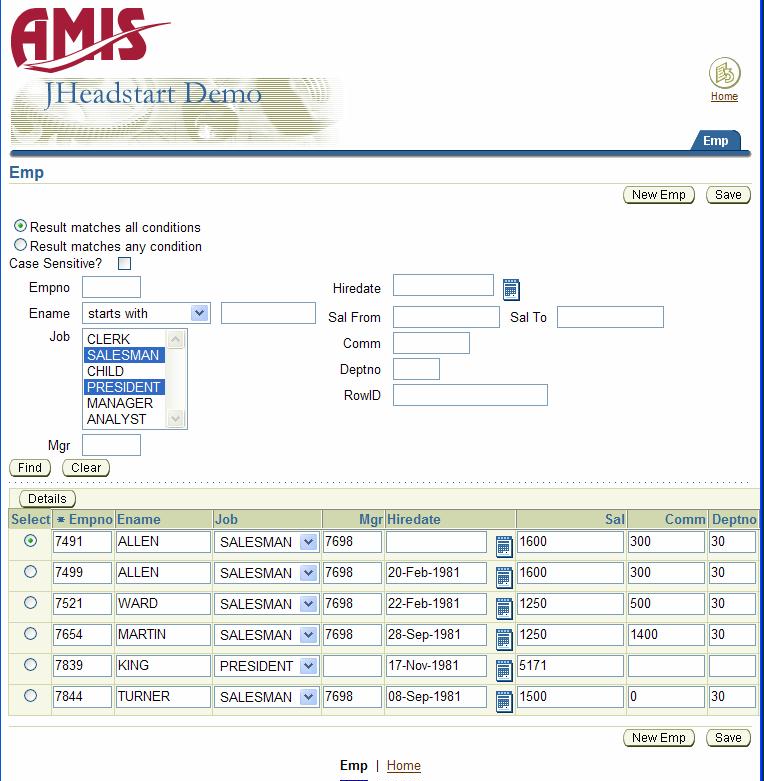Switch to the Emp tab

[715, 141]
